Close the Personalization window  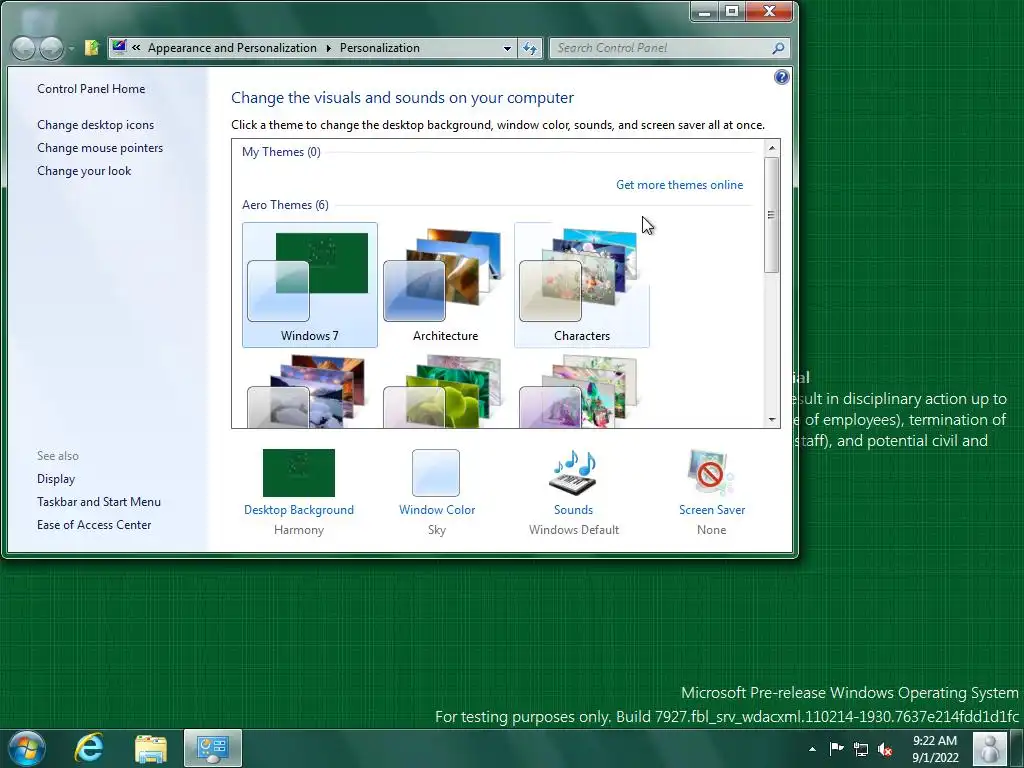[x=769, y=12]
